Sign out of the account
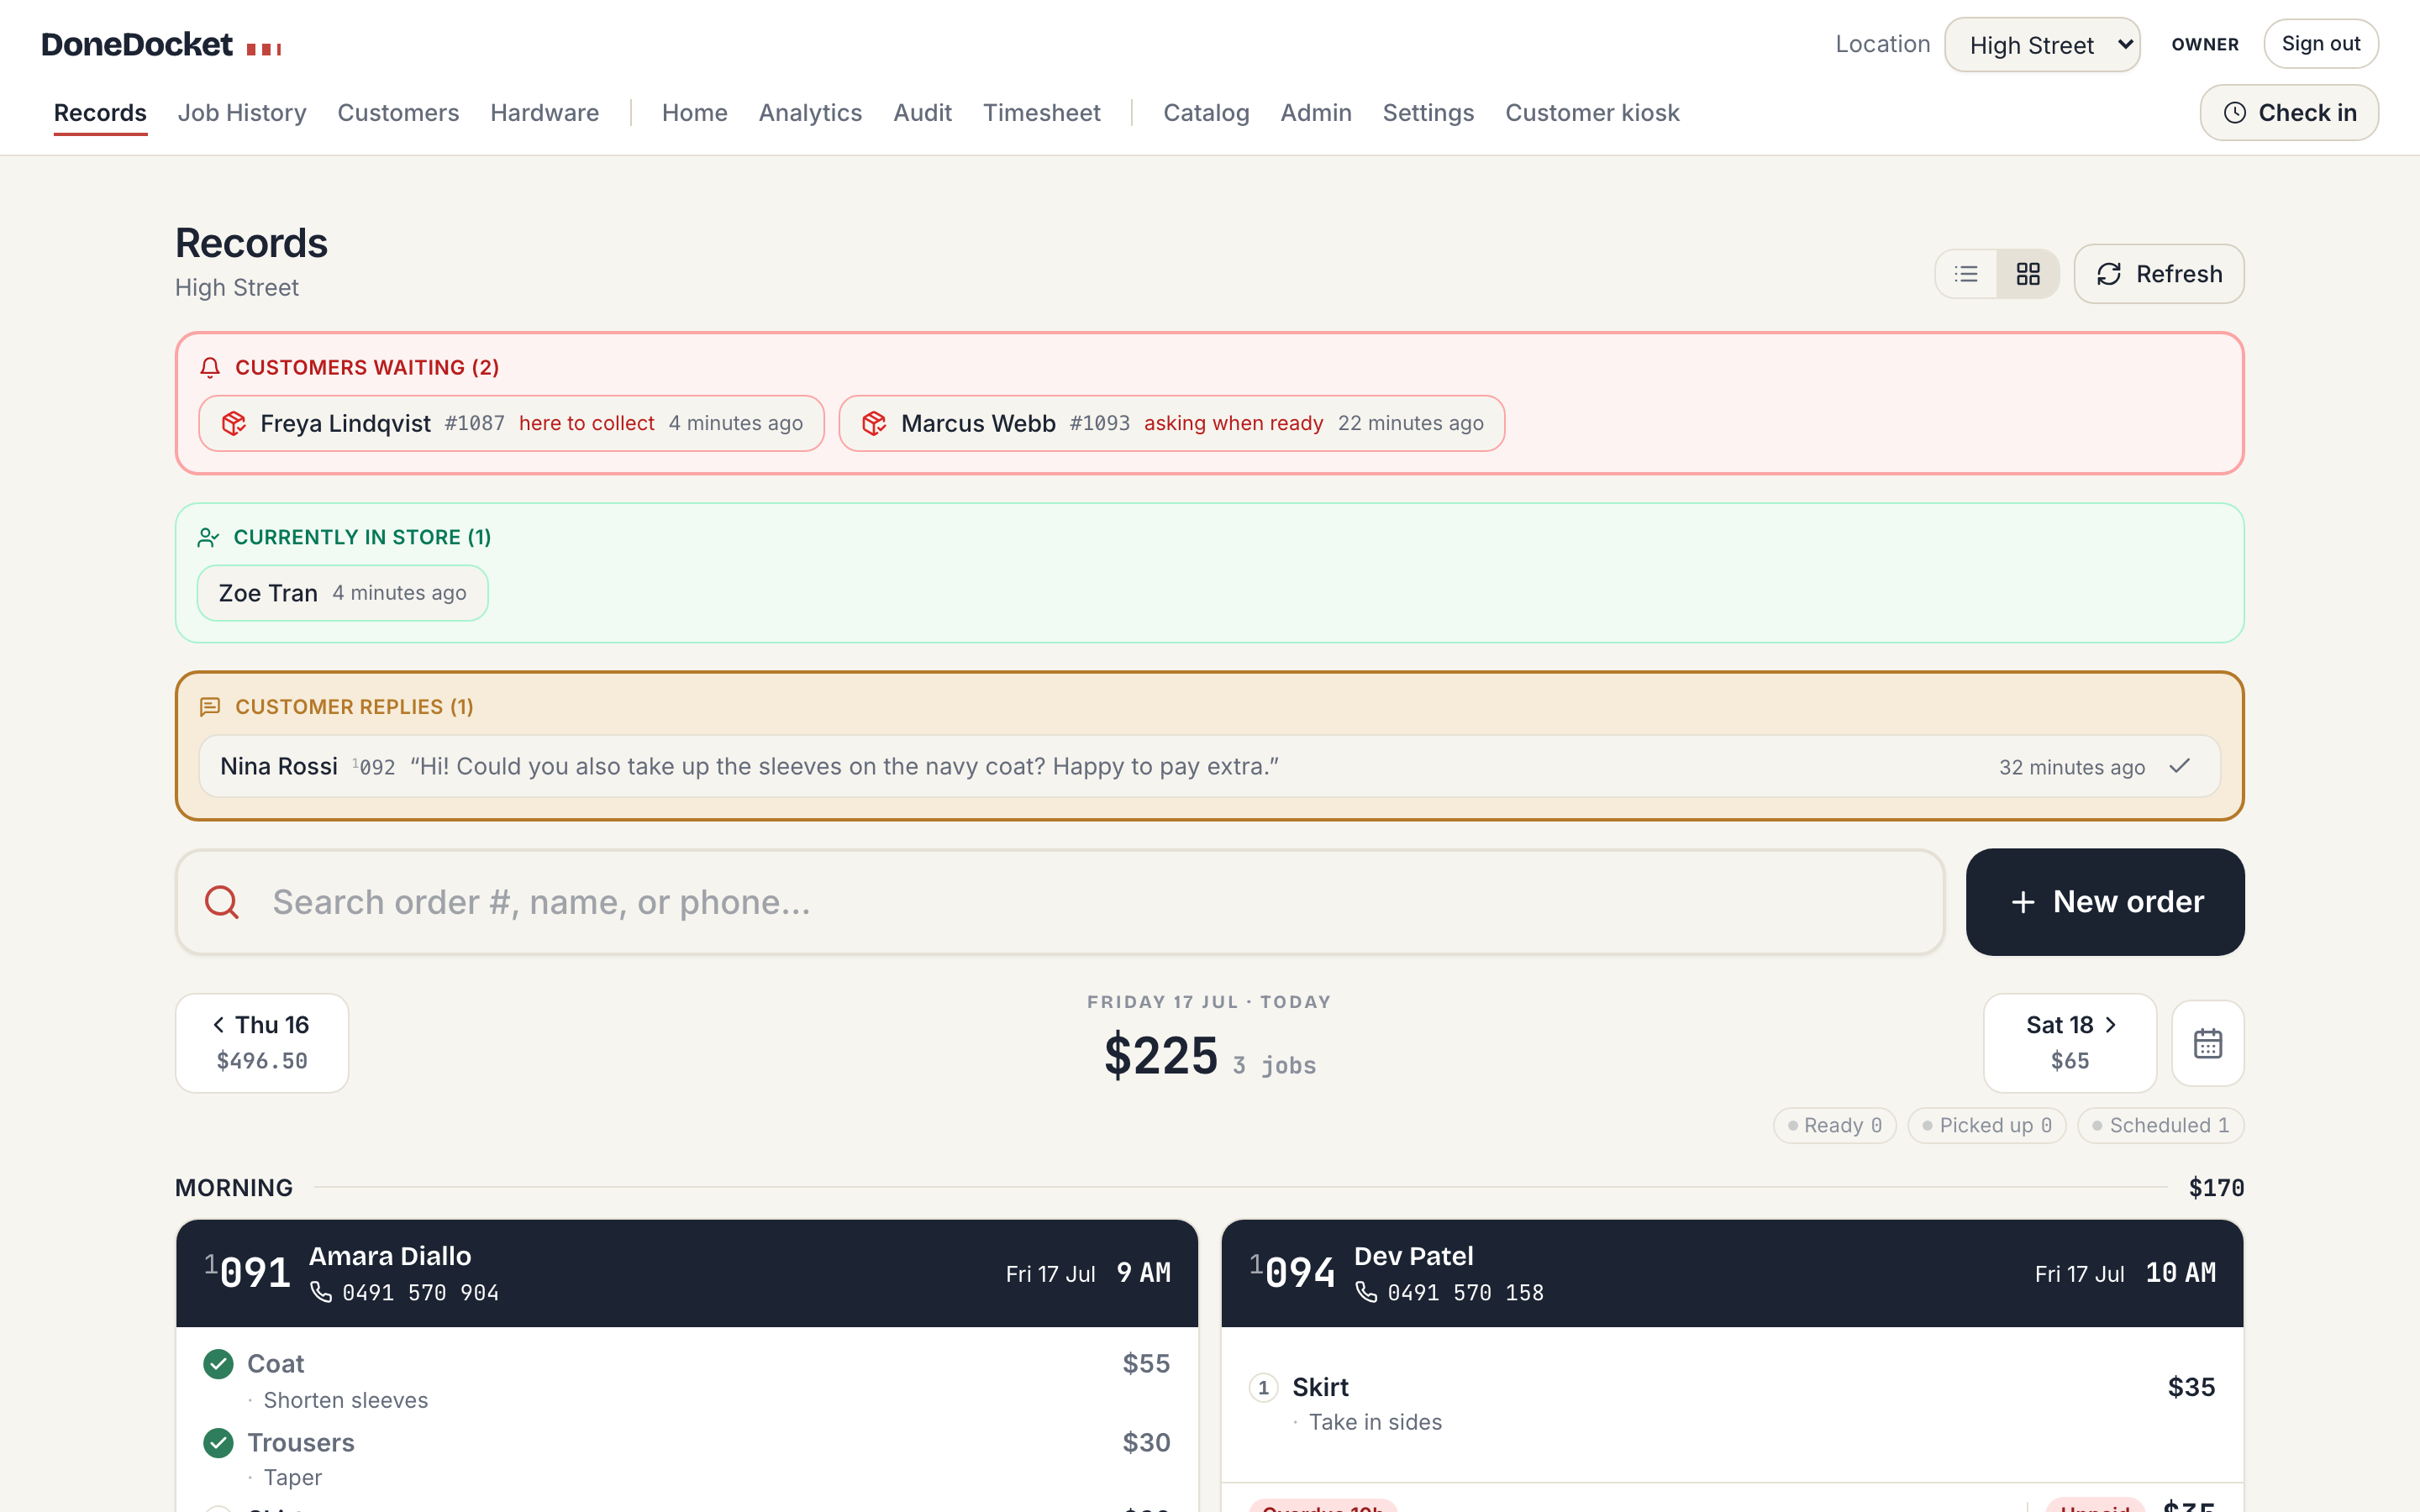Screen dimensions: 2420x1512 click(2320, 44)
